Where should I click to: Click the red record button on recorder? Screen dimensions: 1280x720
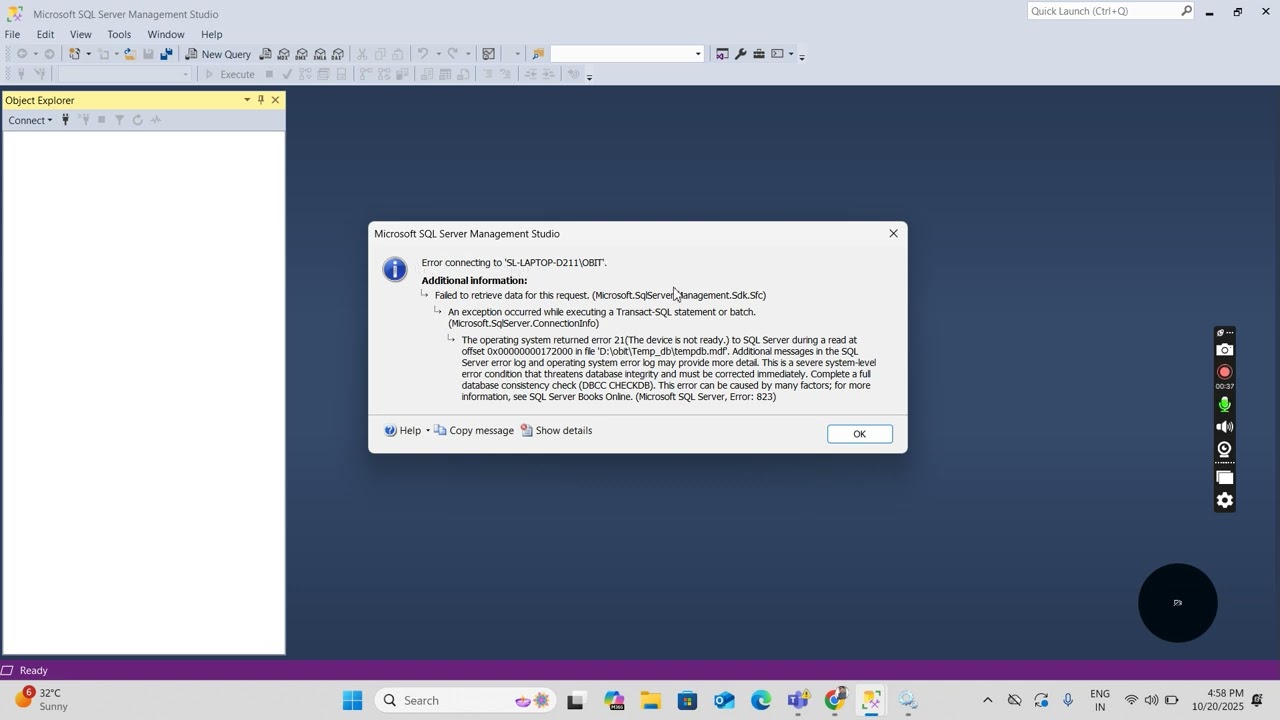pos(1224,372)
